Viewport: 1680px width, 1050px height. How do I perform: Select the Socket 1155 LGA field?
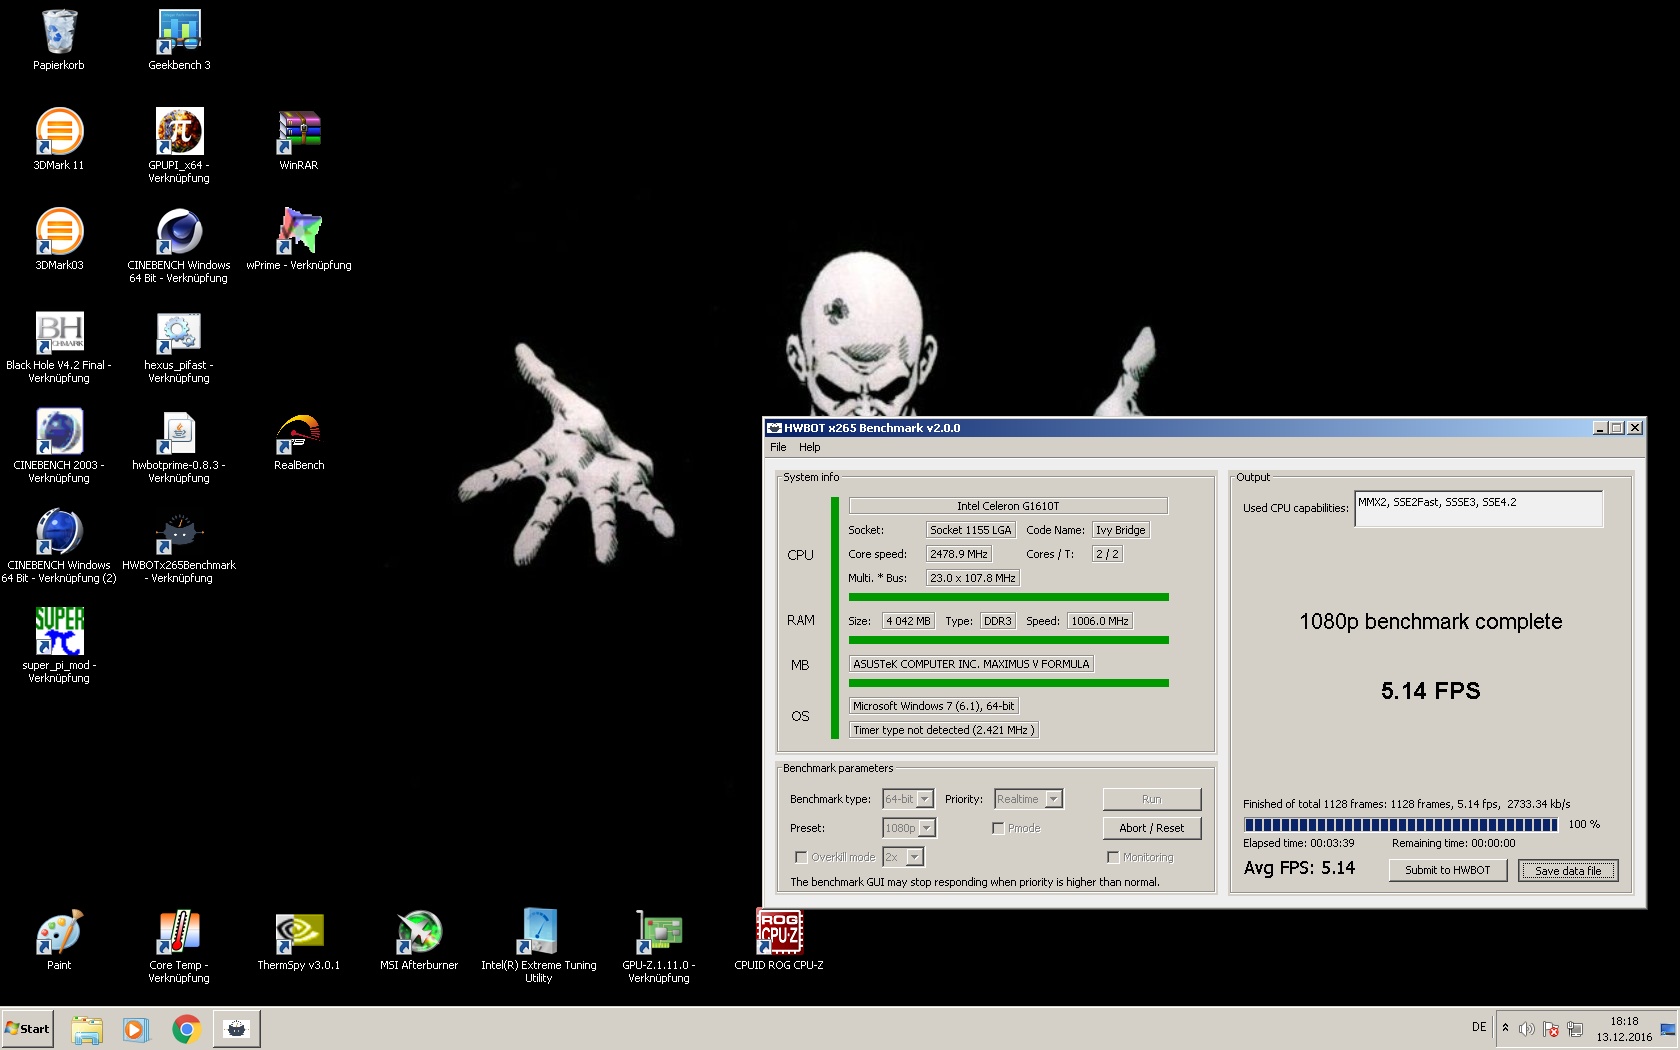970,530
